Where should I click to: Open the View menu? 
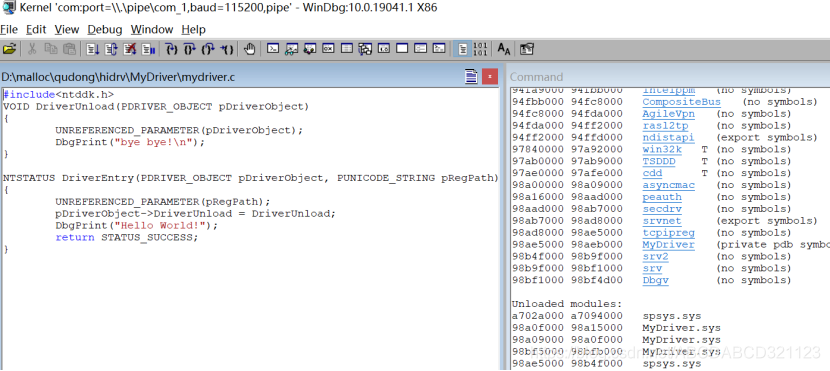(67, 30)
